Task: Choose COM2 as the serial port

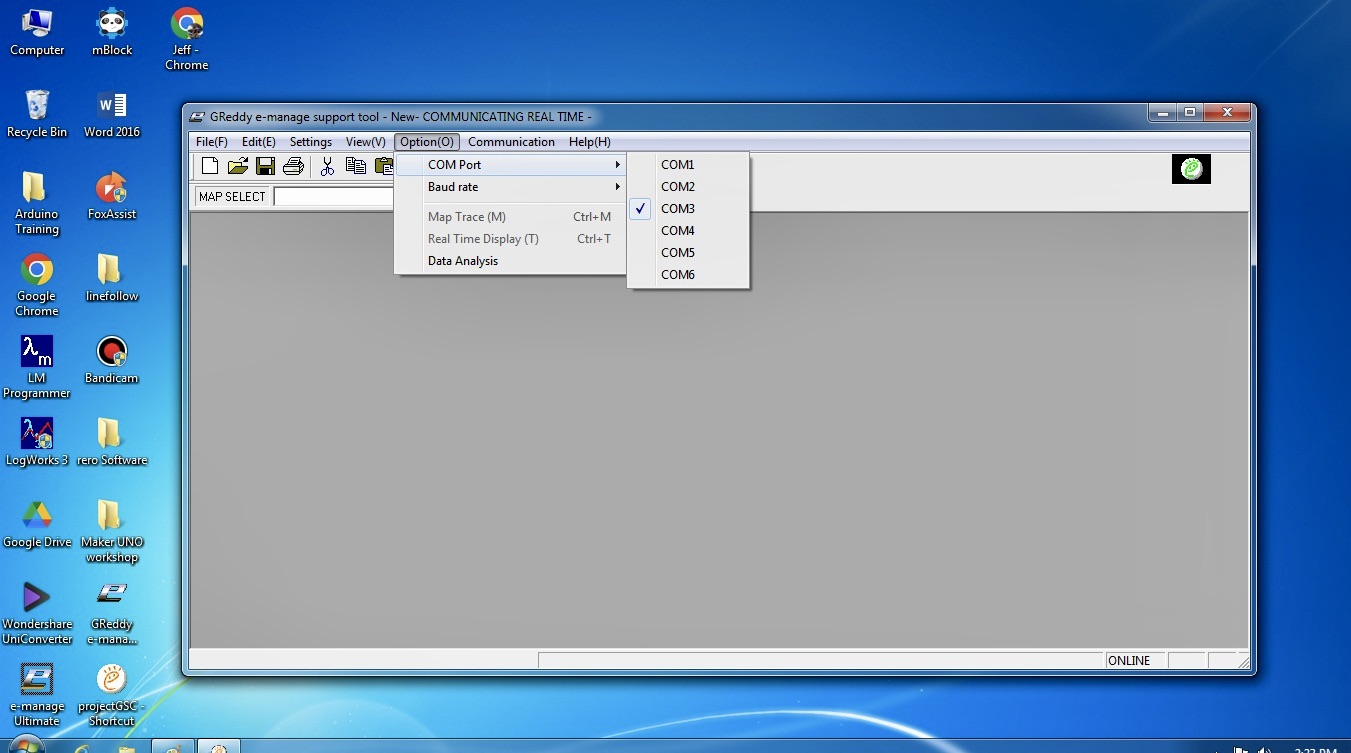Action: point(688,187)
